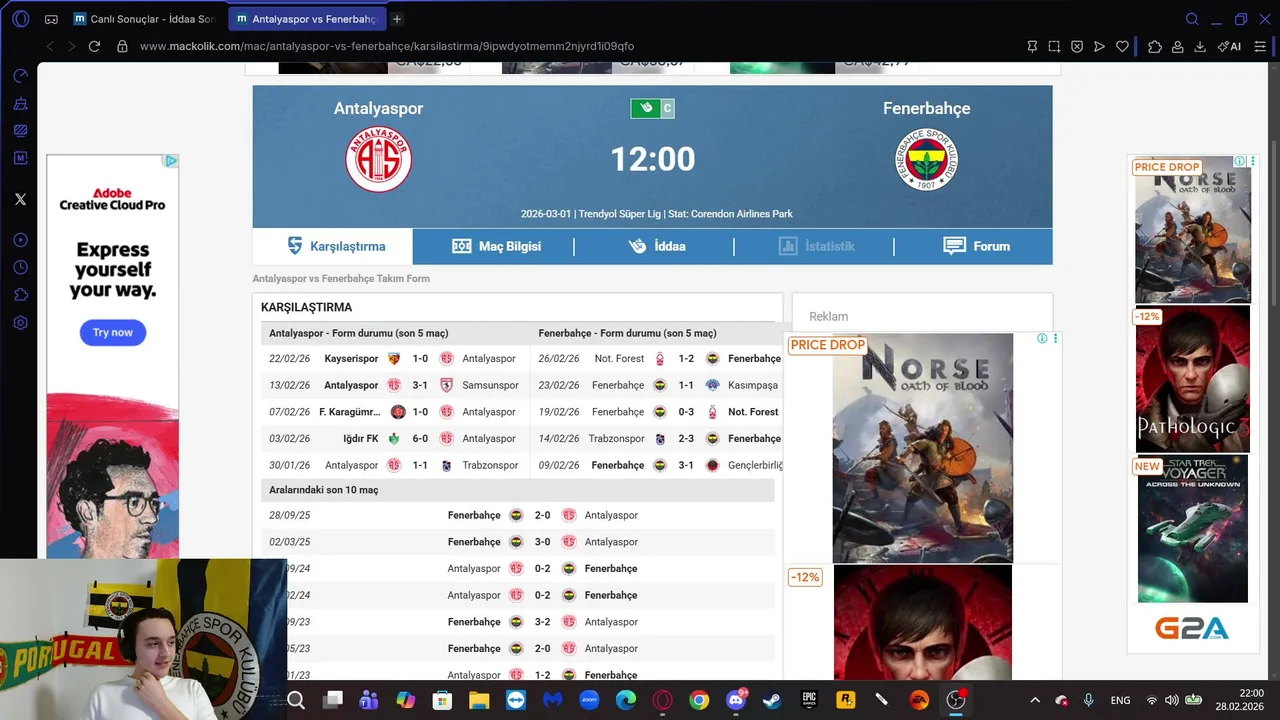Click the F. Karagümrük team name

[350, 412]
